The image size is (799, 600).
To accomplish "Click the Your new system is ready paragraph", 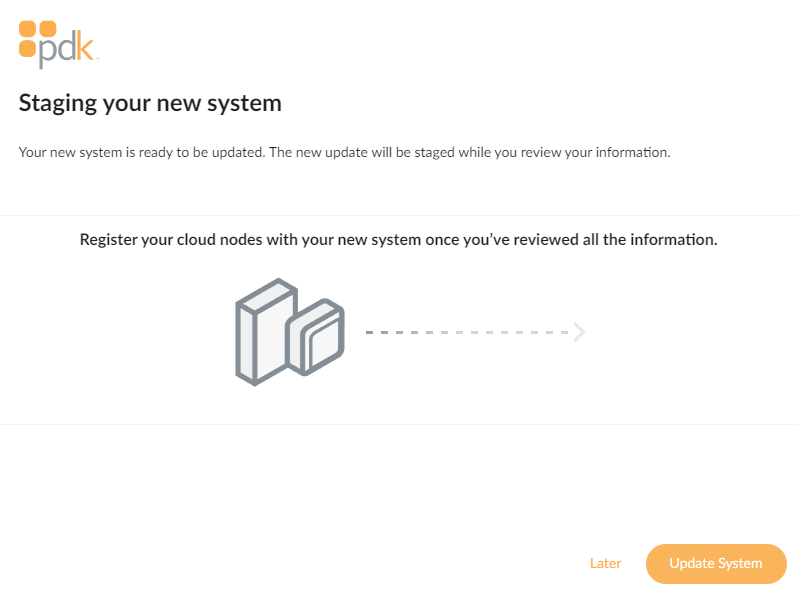I will 344,152.
